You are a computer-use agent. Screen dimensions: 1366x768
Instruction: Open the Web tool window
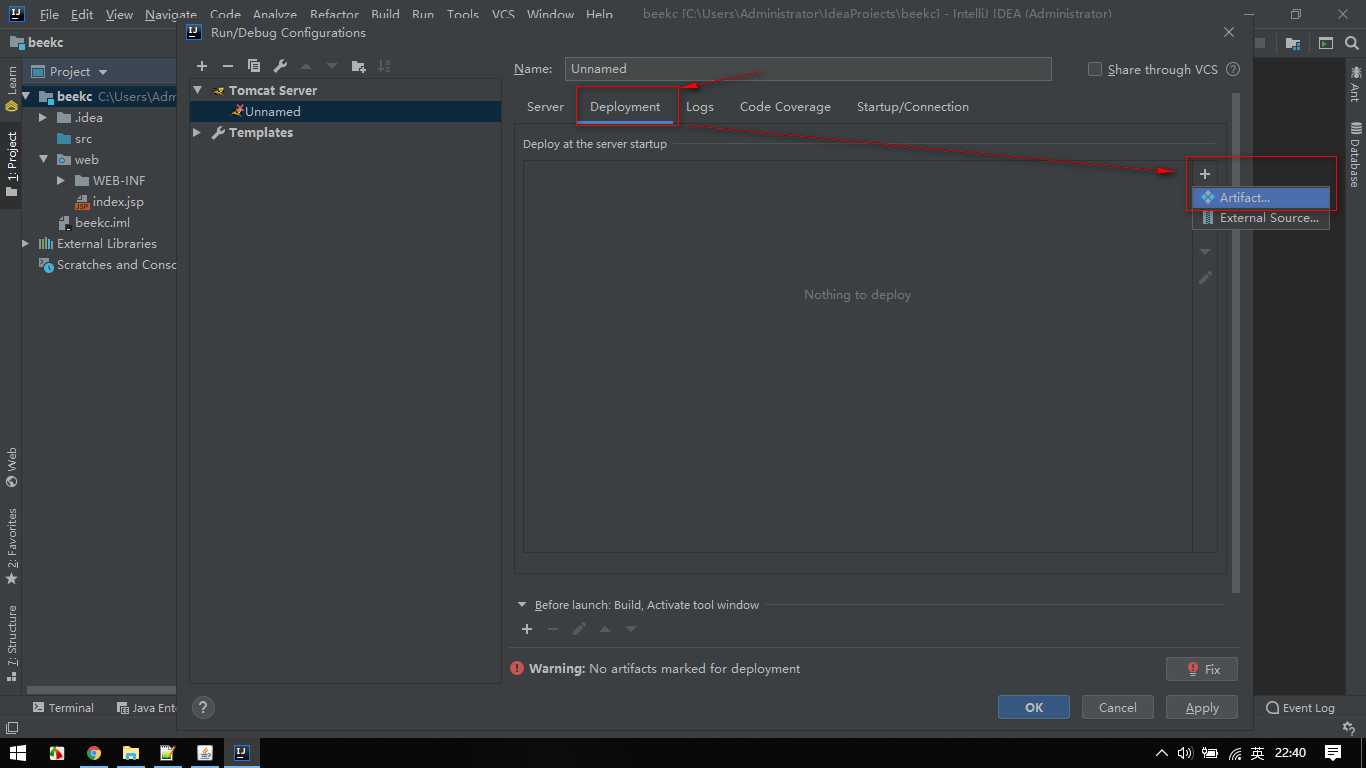[12, 467]
